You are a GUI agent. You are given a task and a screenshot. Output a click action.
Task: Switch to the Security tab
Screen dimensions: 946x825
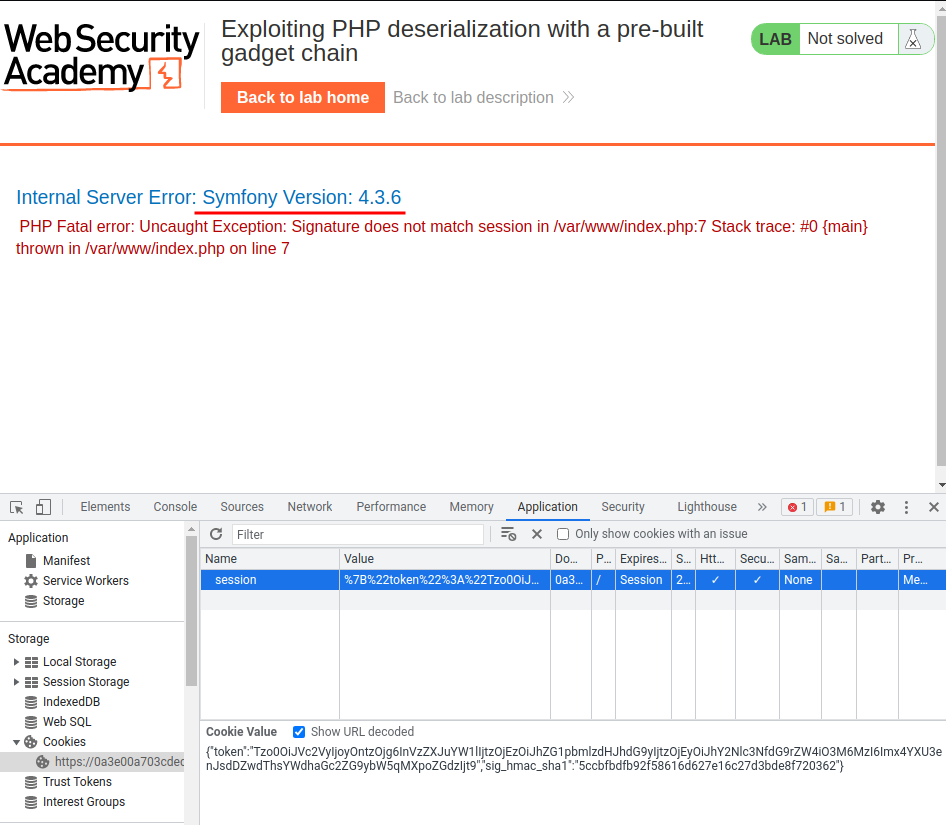623,507
